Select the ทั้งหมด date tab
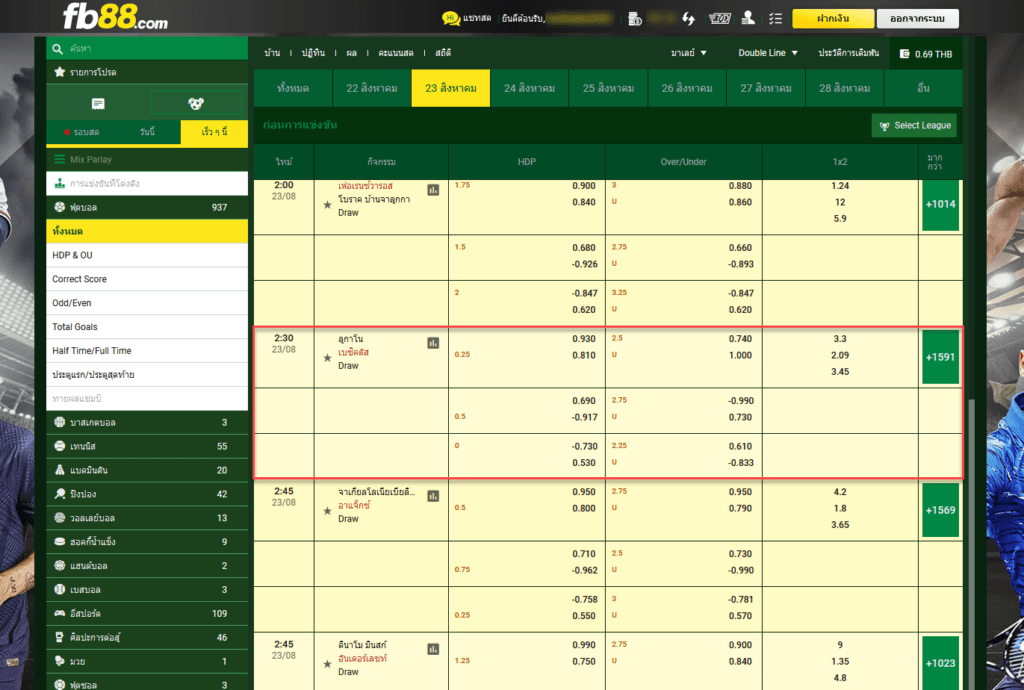Image resolution: width=1024 pixels, height=690 pixels. (x=293, y=88)
